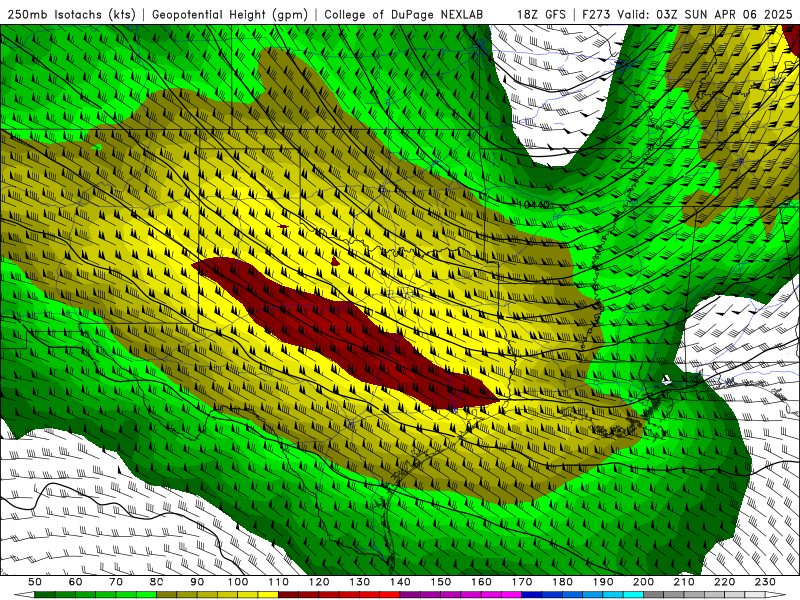800x600 pixels.
Task: Click the '210' color scale label
Action: (x=684, y=582)
